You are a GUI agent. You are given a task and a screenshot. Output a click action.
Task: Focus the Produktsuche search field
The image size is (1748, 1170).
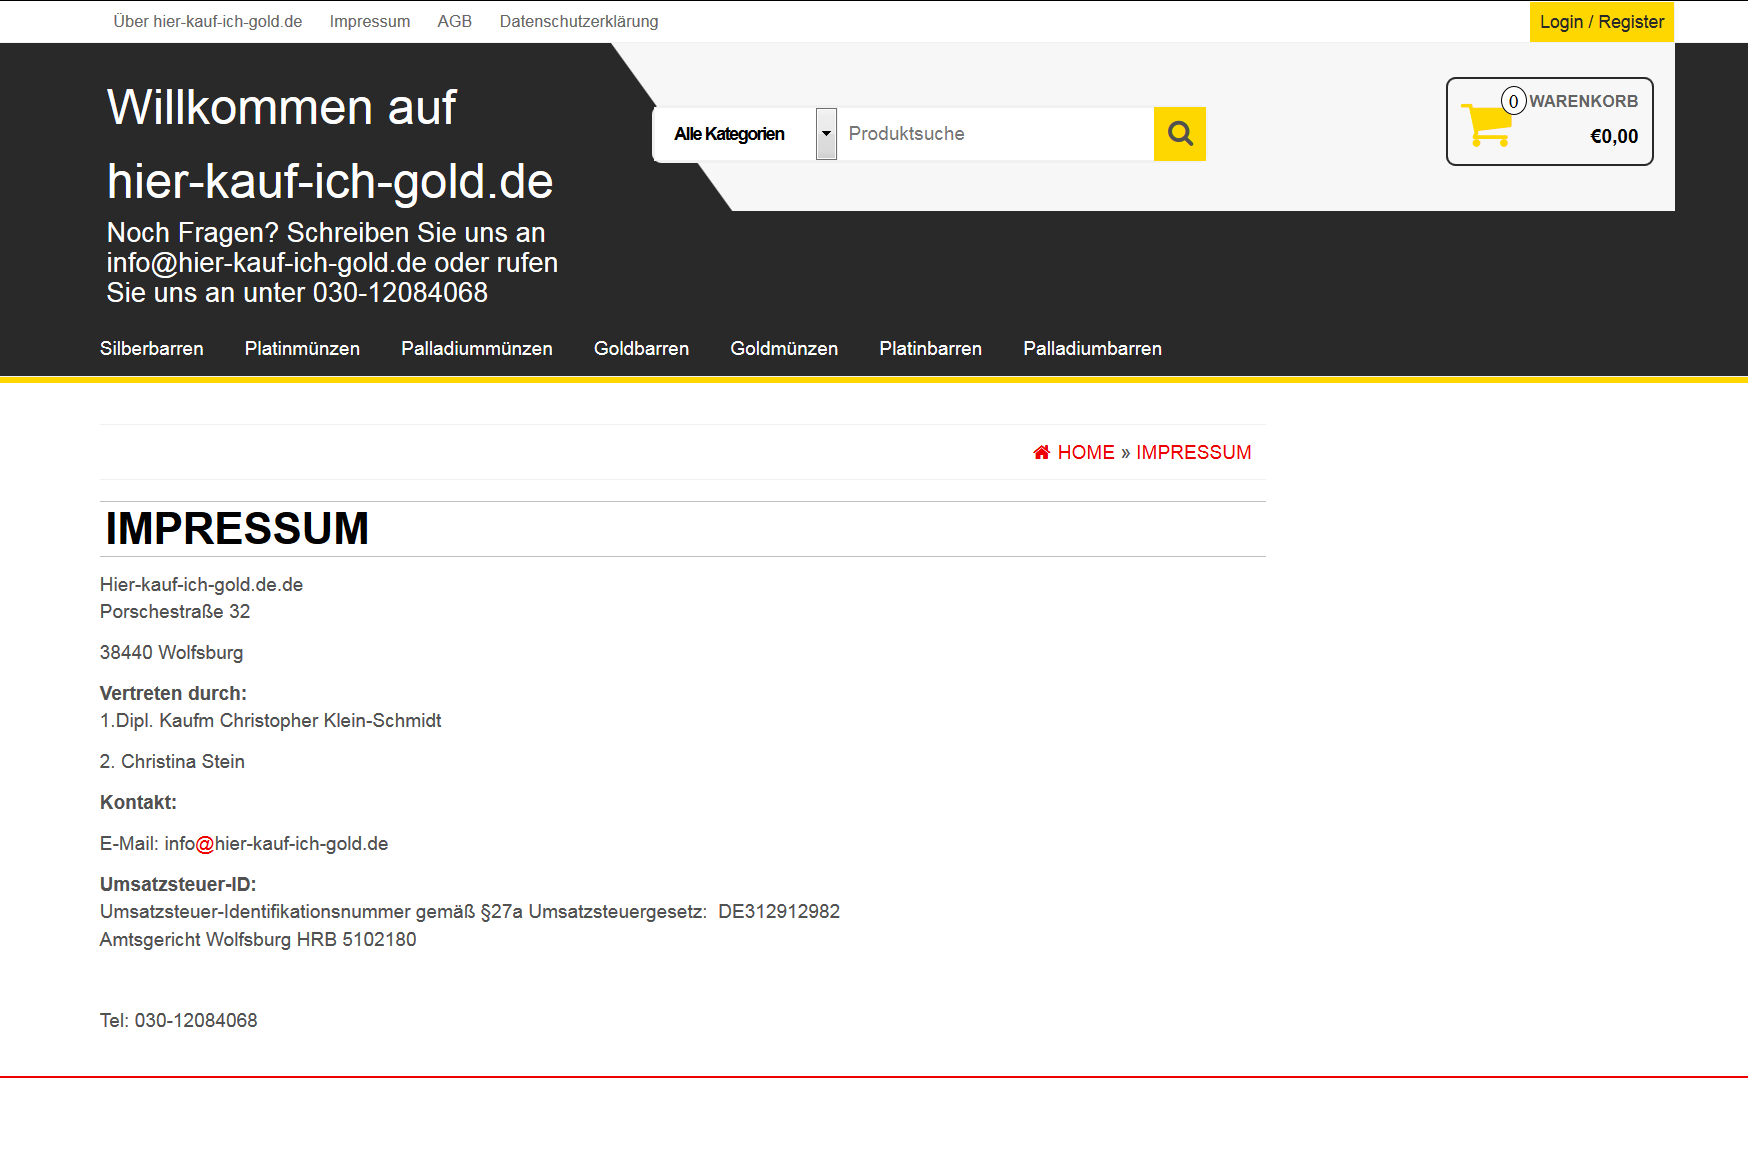[x=996, y=134]
